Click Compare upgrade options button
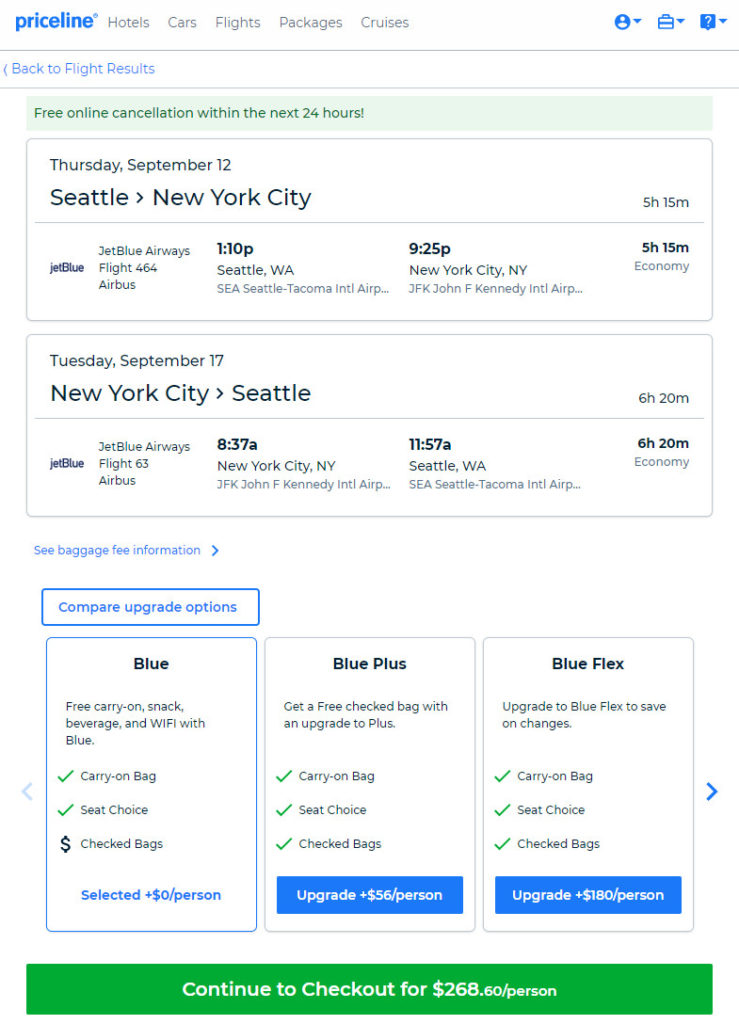The image size is (739, 1024). [151, 607]
